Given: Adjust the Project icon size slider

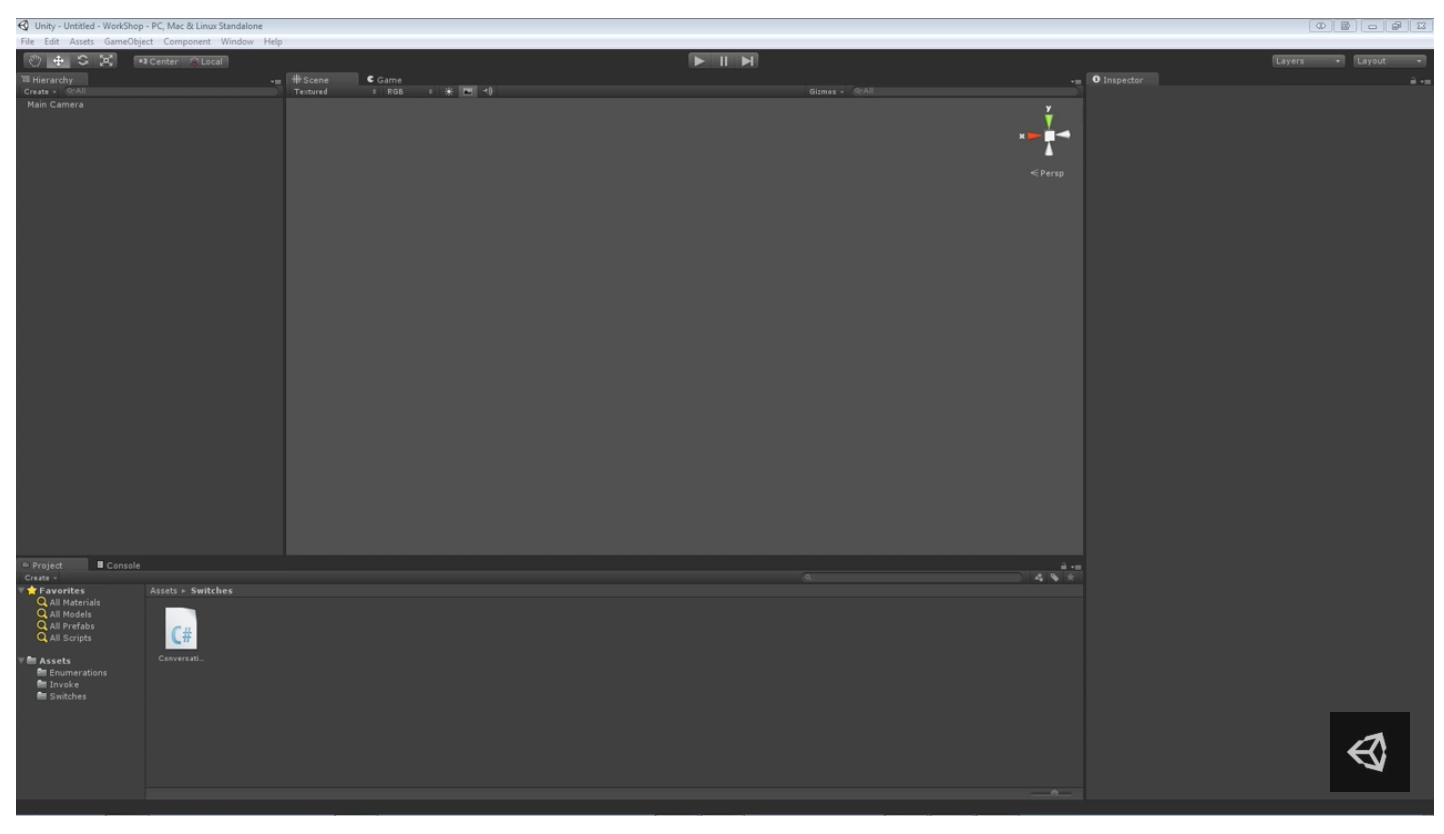Looking at the screenshot, I should coord(1052,793).
